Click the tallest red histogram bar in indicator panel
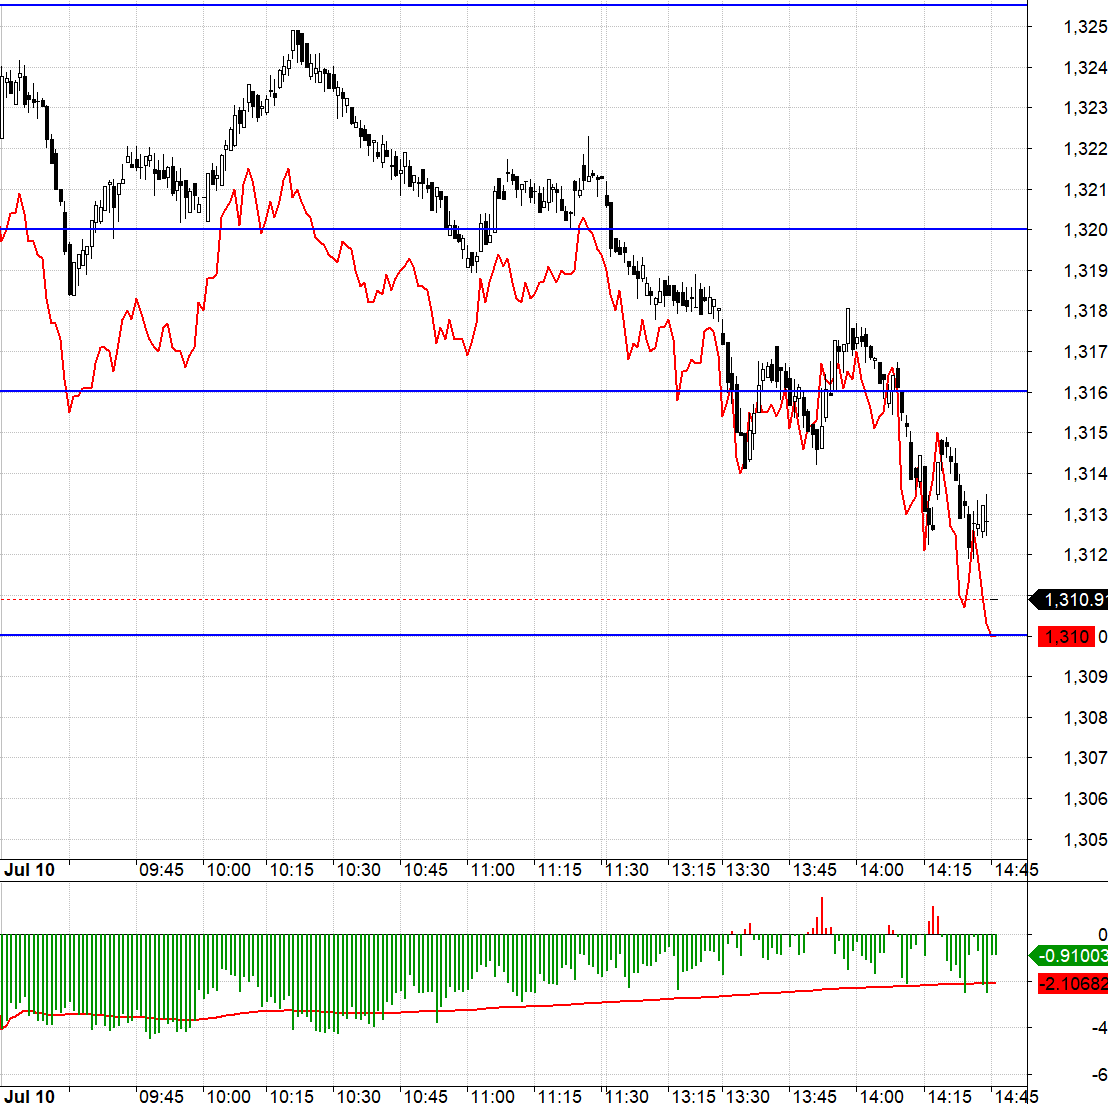 coord(822,916)
